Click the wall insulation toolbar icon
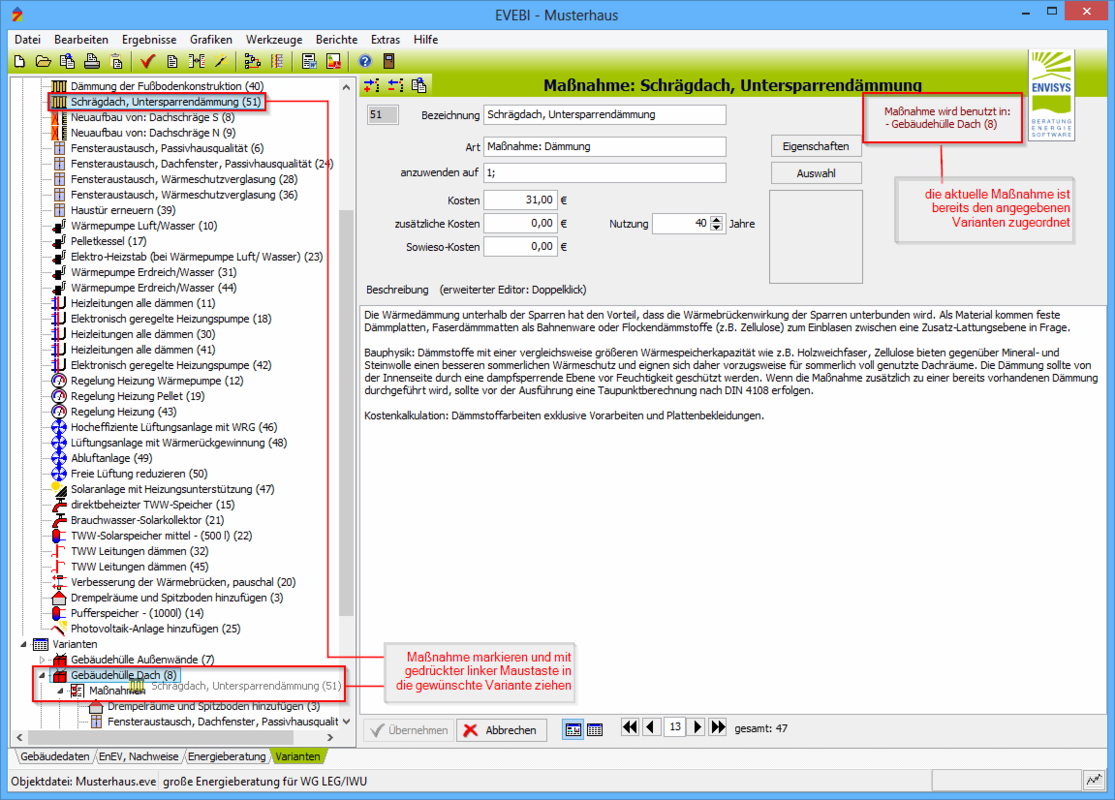This screenshot has height=800, width=1115. tap(277, 62)
